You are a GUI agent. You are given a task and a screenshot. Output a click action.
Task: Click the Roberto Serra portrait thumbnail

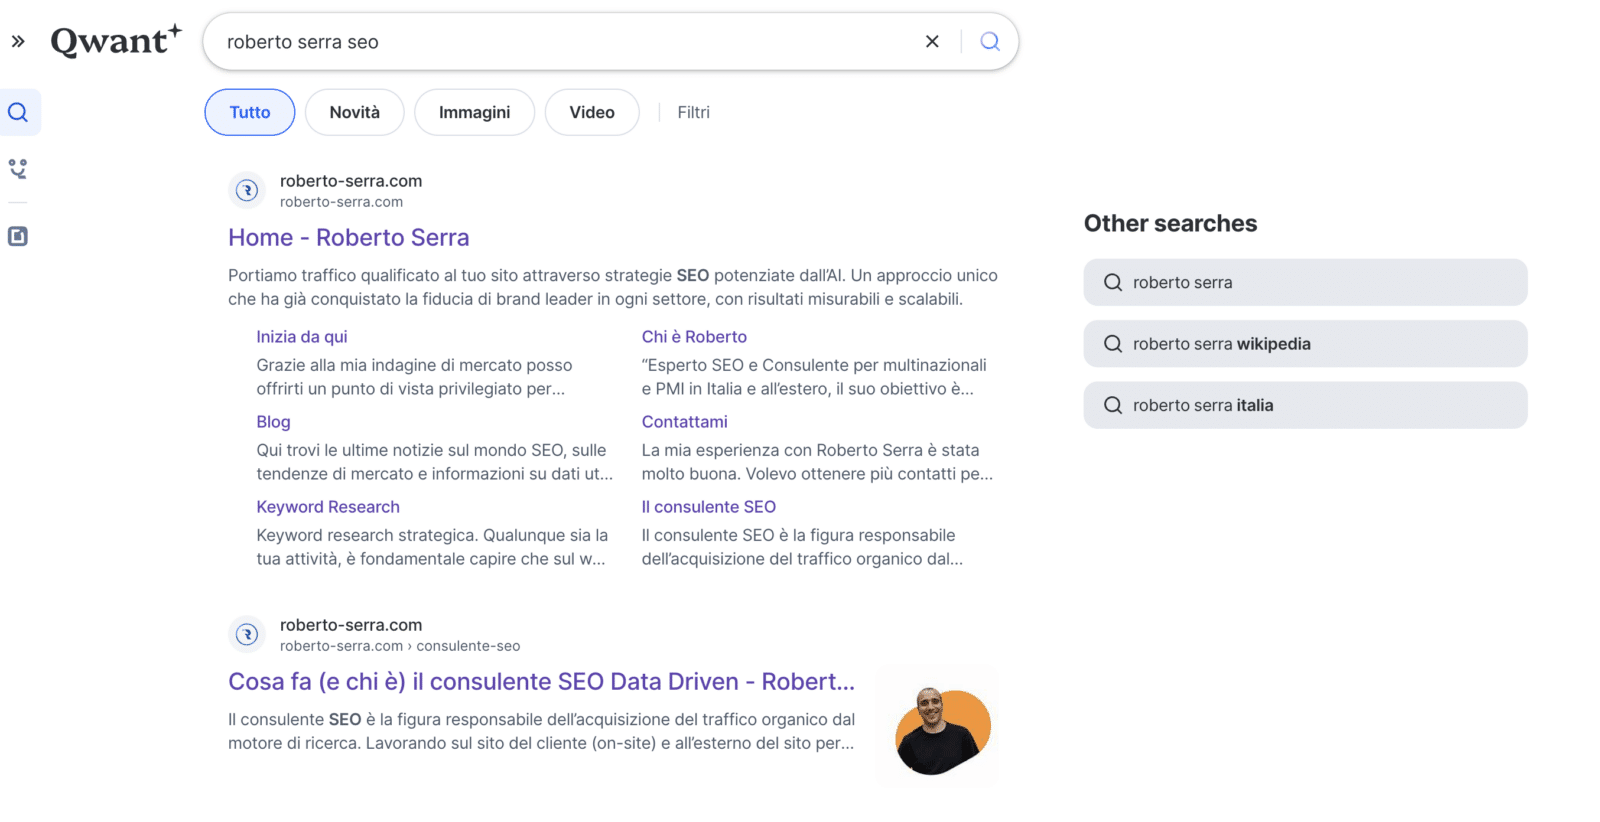tap(937, 727)
